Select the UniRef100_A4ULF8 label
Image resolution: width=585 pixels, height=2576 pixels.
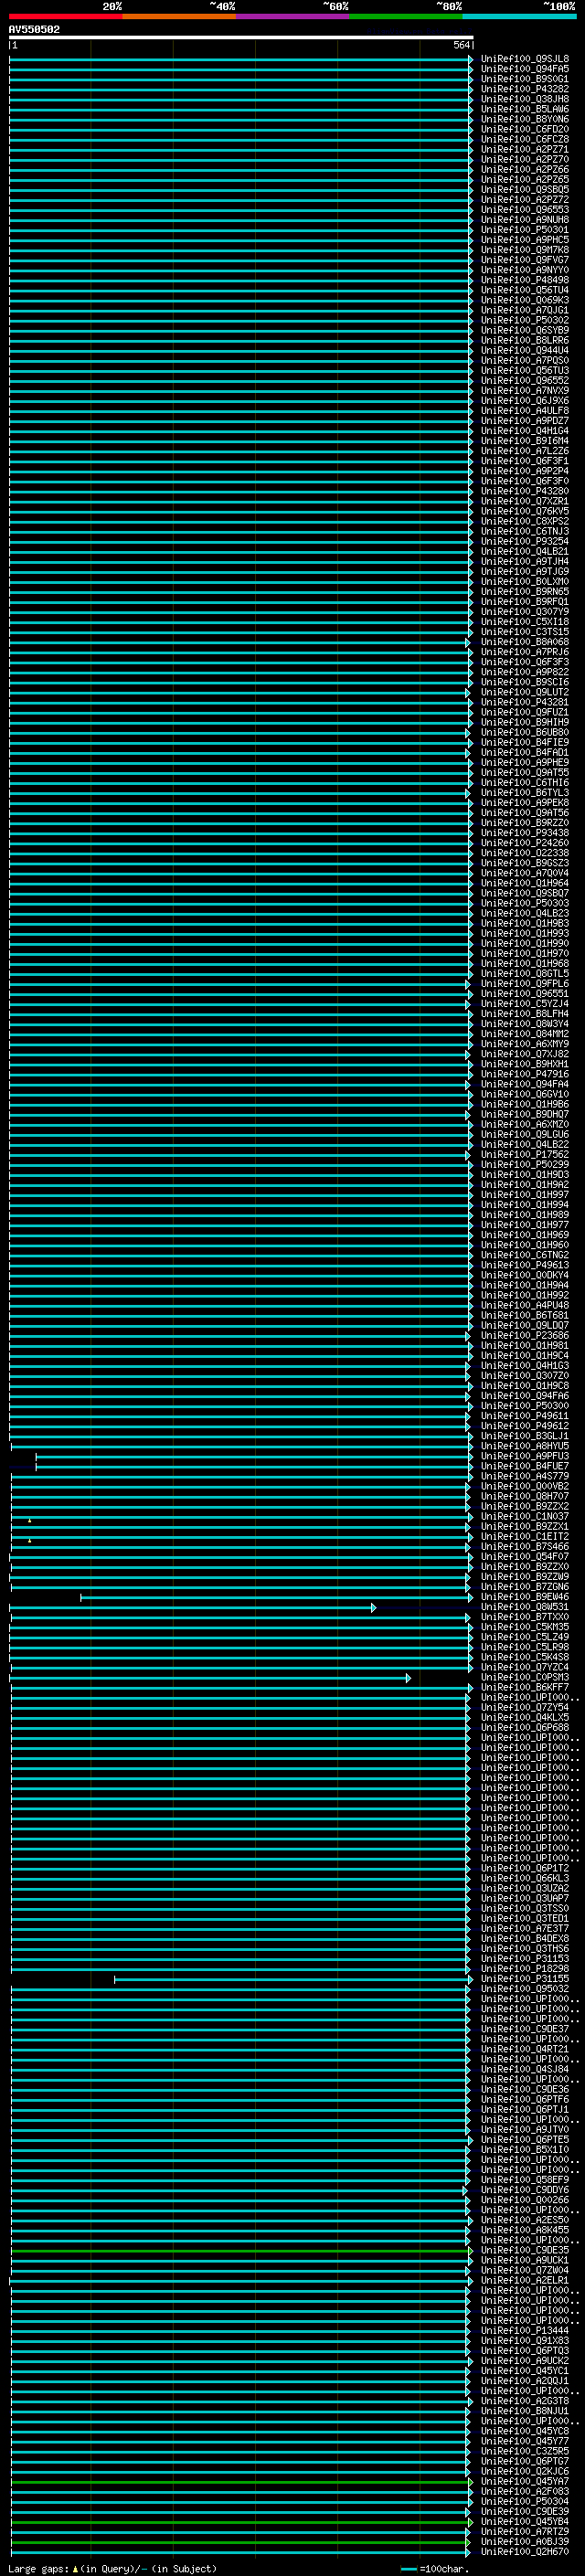[x=525, y=410]
